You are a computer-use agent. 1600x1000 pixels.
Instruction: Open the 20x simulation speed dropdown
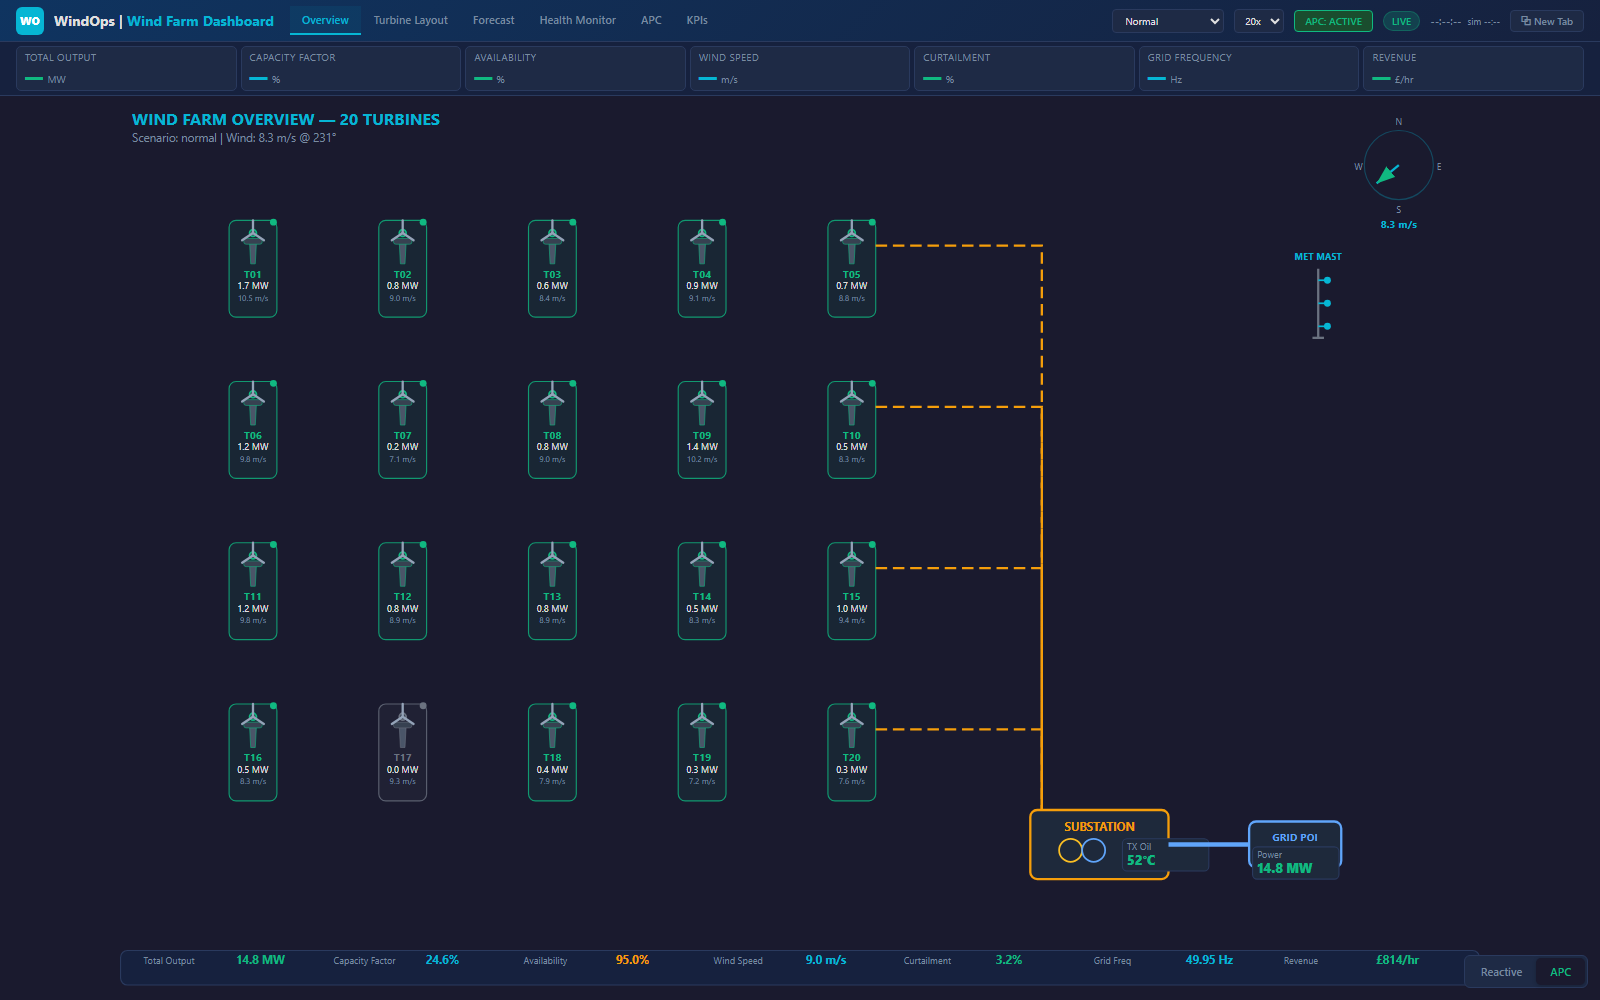[x=1258, y=19]
